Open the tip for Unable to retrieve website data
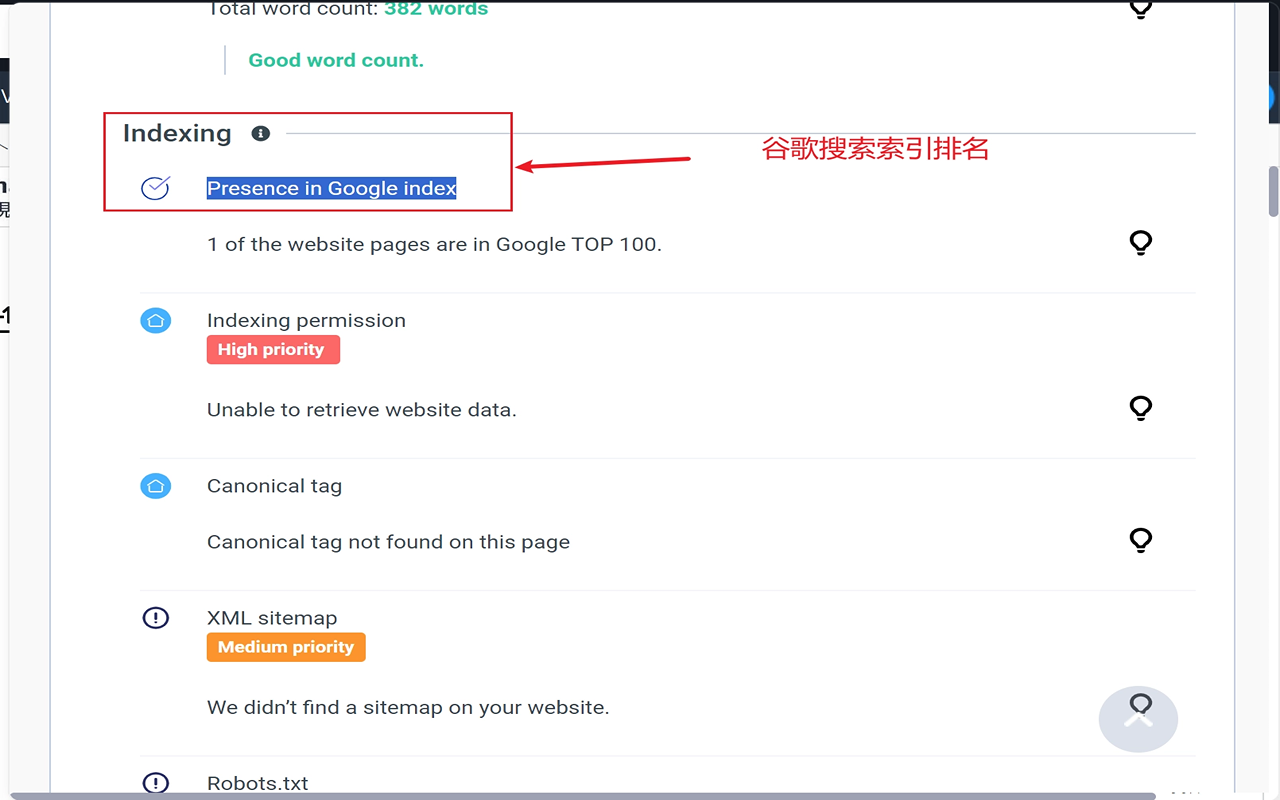The image size is (1280, 800). 1140,408
